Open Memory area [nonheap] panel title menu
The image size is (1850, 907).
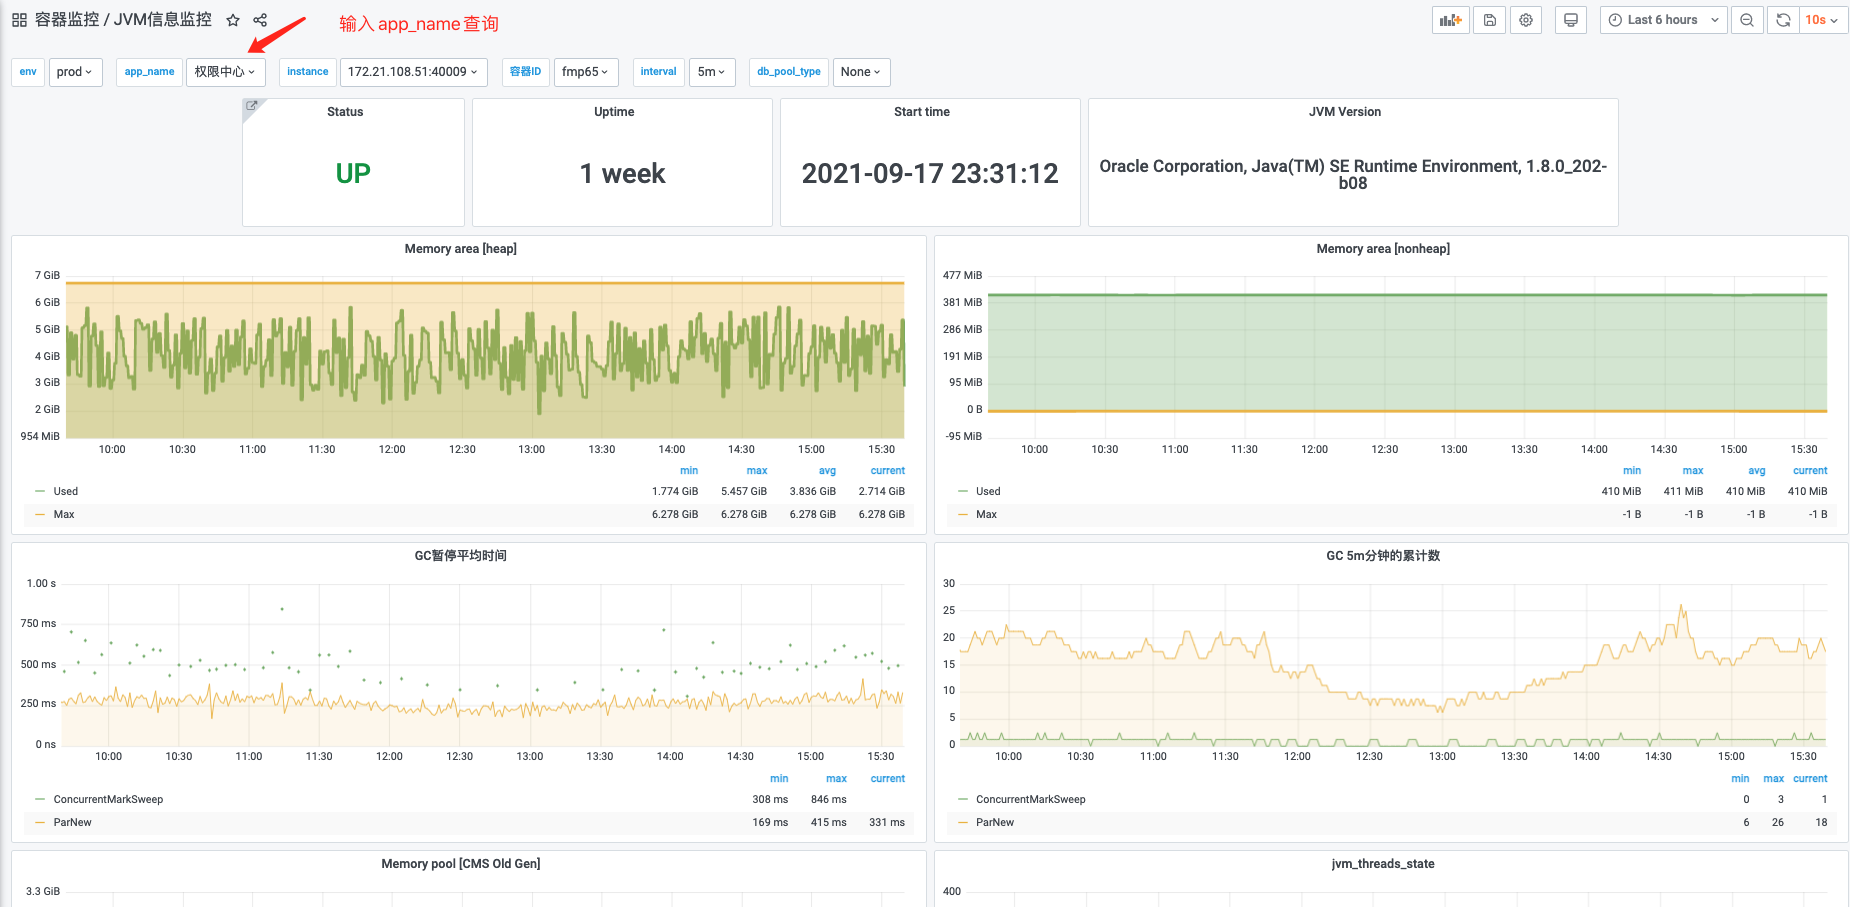(x=1383, y=249)
